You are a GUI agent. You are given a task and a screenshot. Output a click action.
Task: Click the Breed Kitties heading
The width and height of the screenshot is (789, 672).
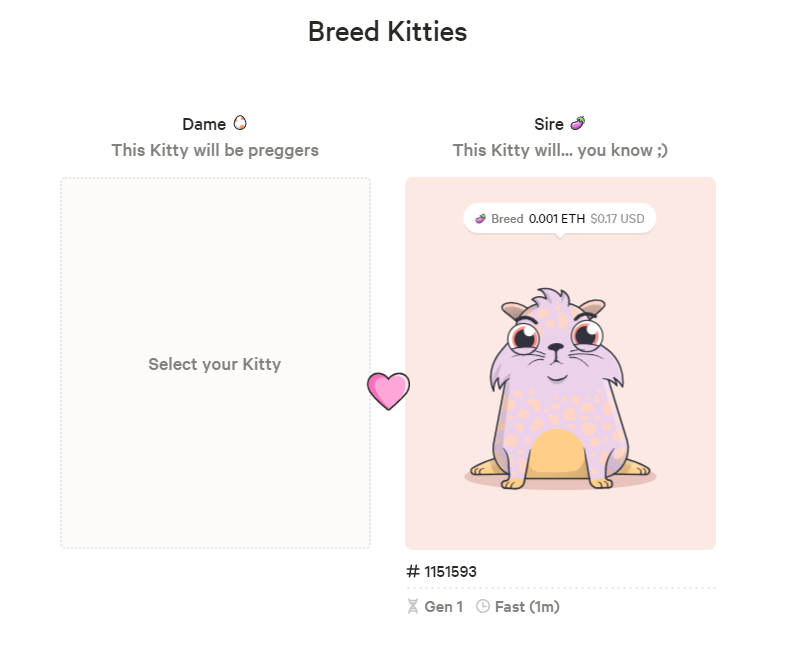point(387,32)
